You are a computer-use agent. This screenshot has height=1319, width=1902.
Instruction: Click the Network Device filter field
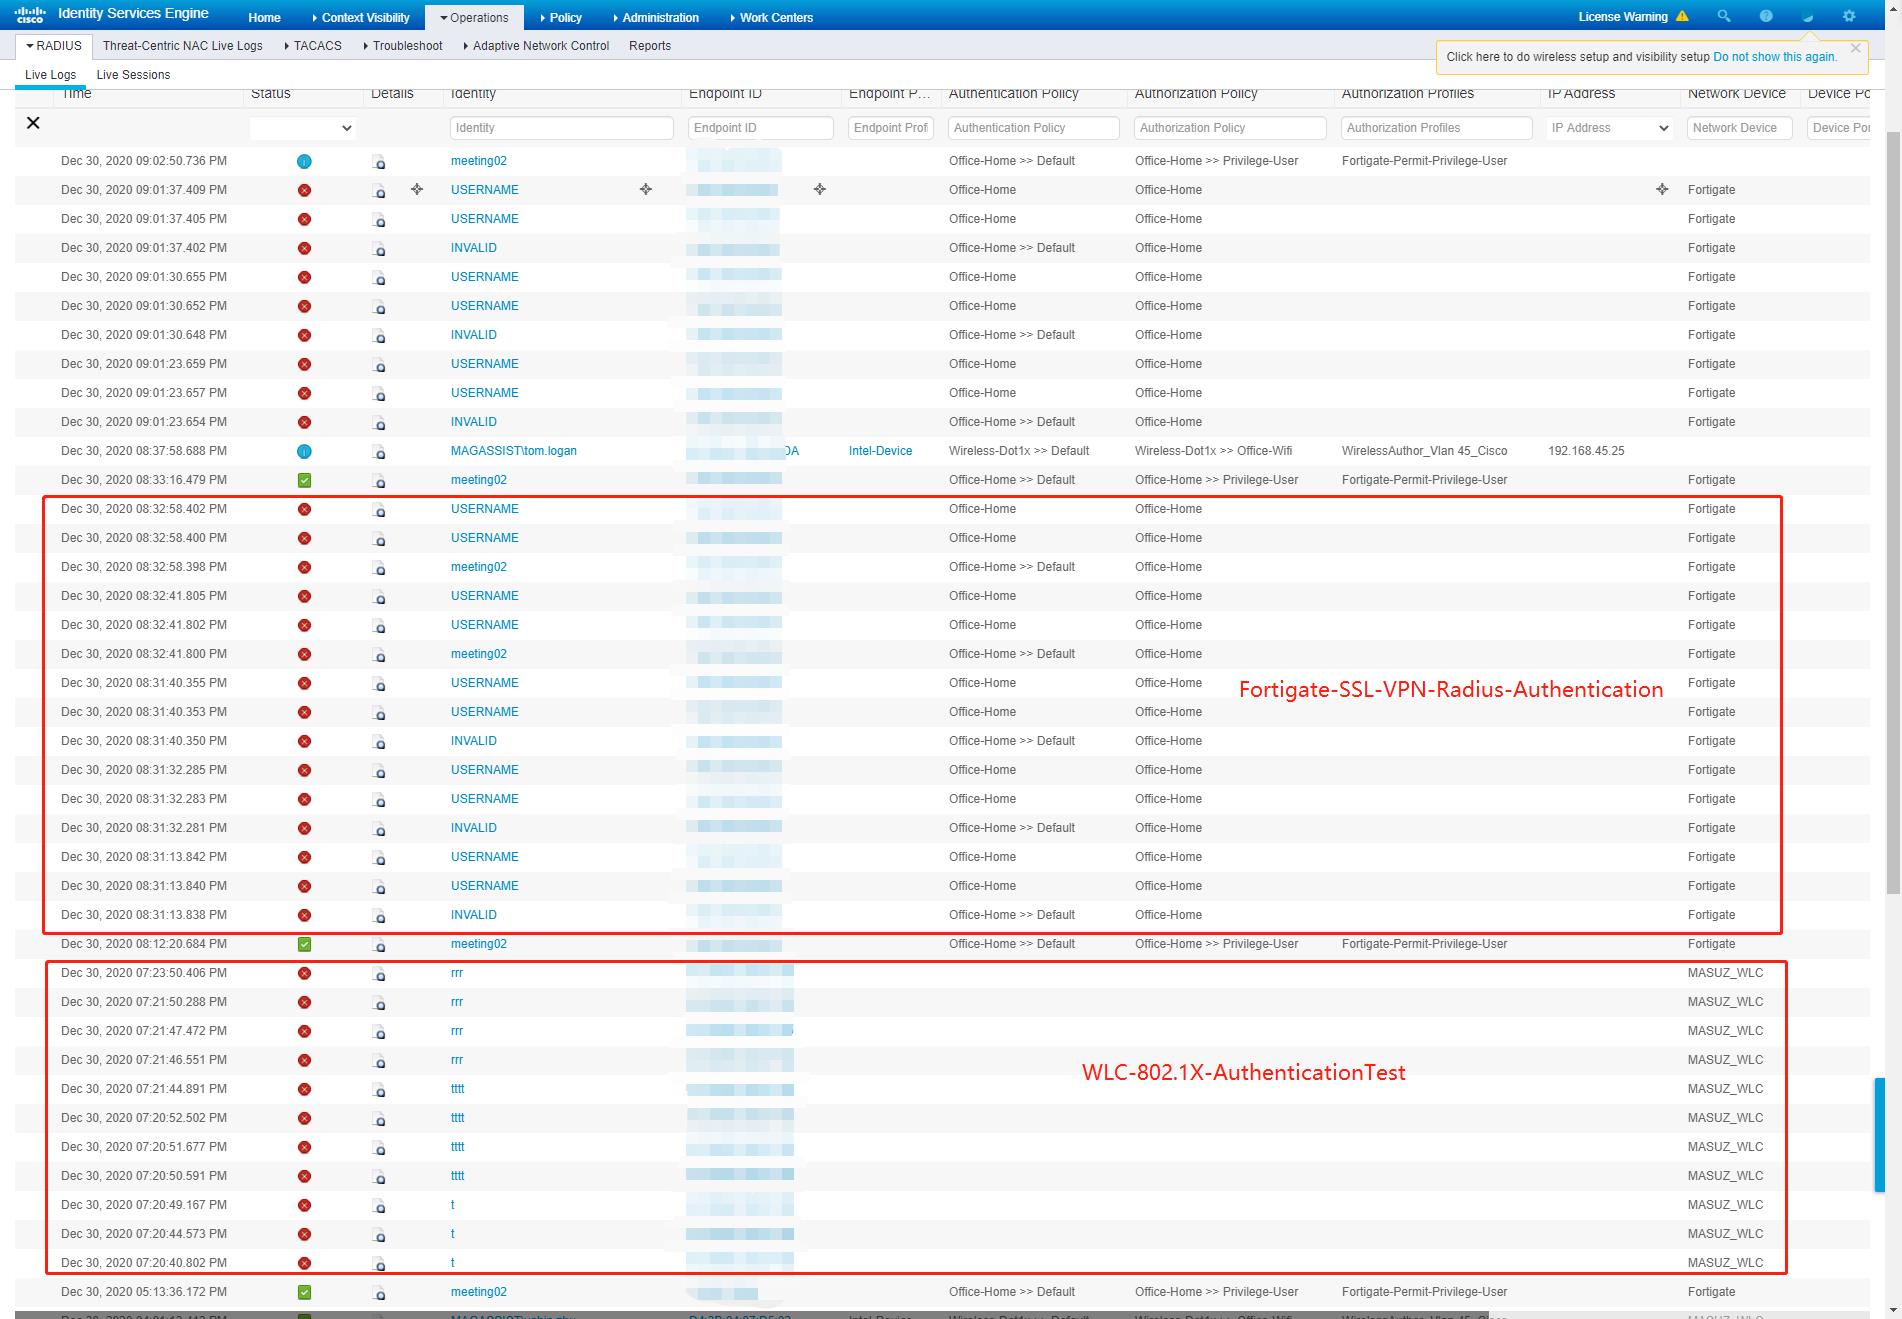pos(1742,128)
